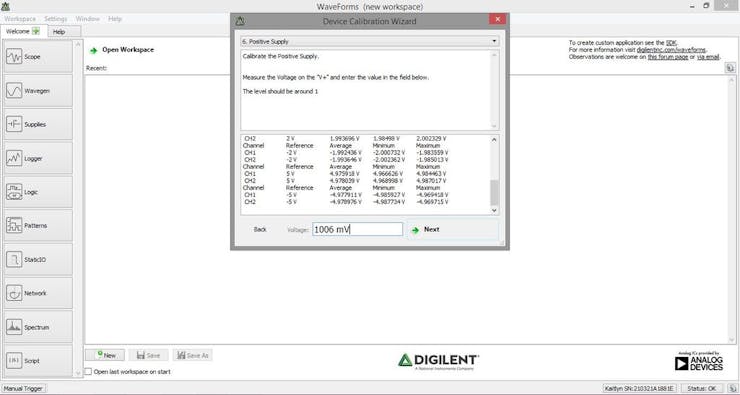Click the WaveForms app icon in title bar
Viewport: 740px width, 395px height.
6,6
